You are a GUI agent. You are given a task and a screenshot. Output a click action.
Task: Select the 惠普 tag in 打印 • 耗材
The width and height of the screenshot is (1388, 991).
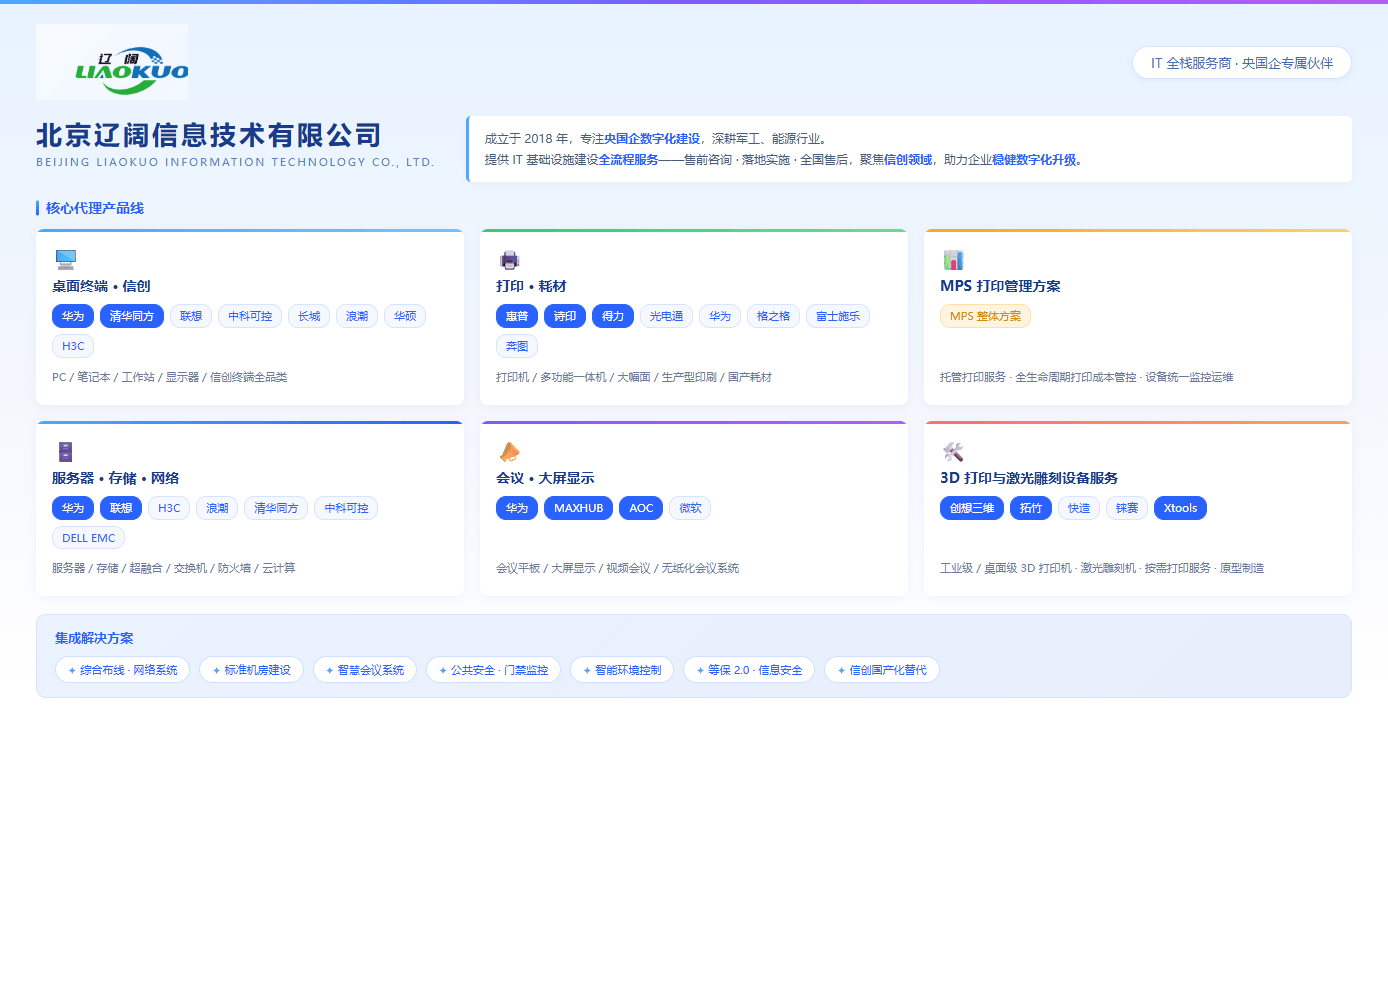click(x=517, y=316)
